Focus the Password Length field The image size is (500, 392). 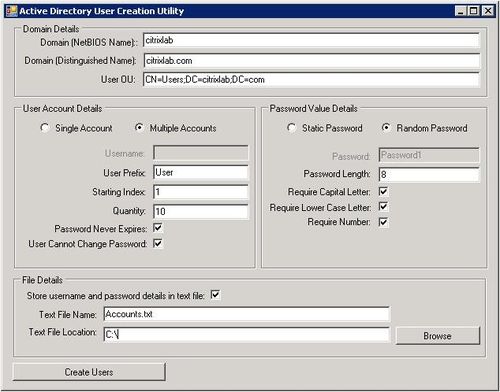(429, 174)
